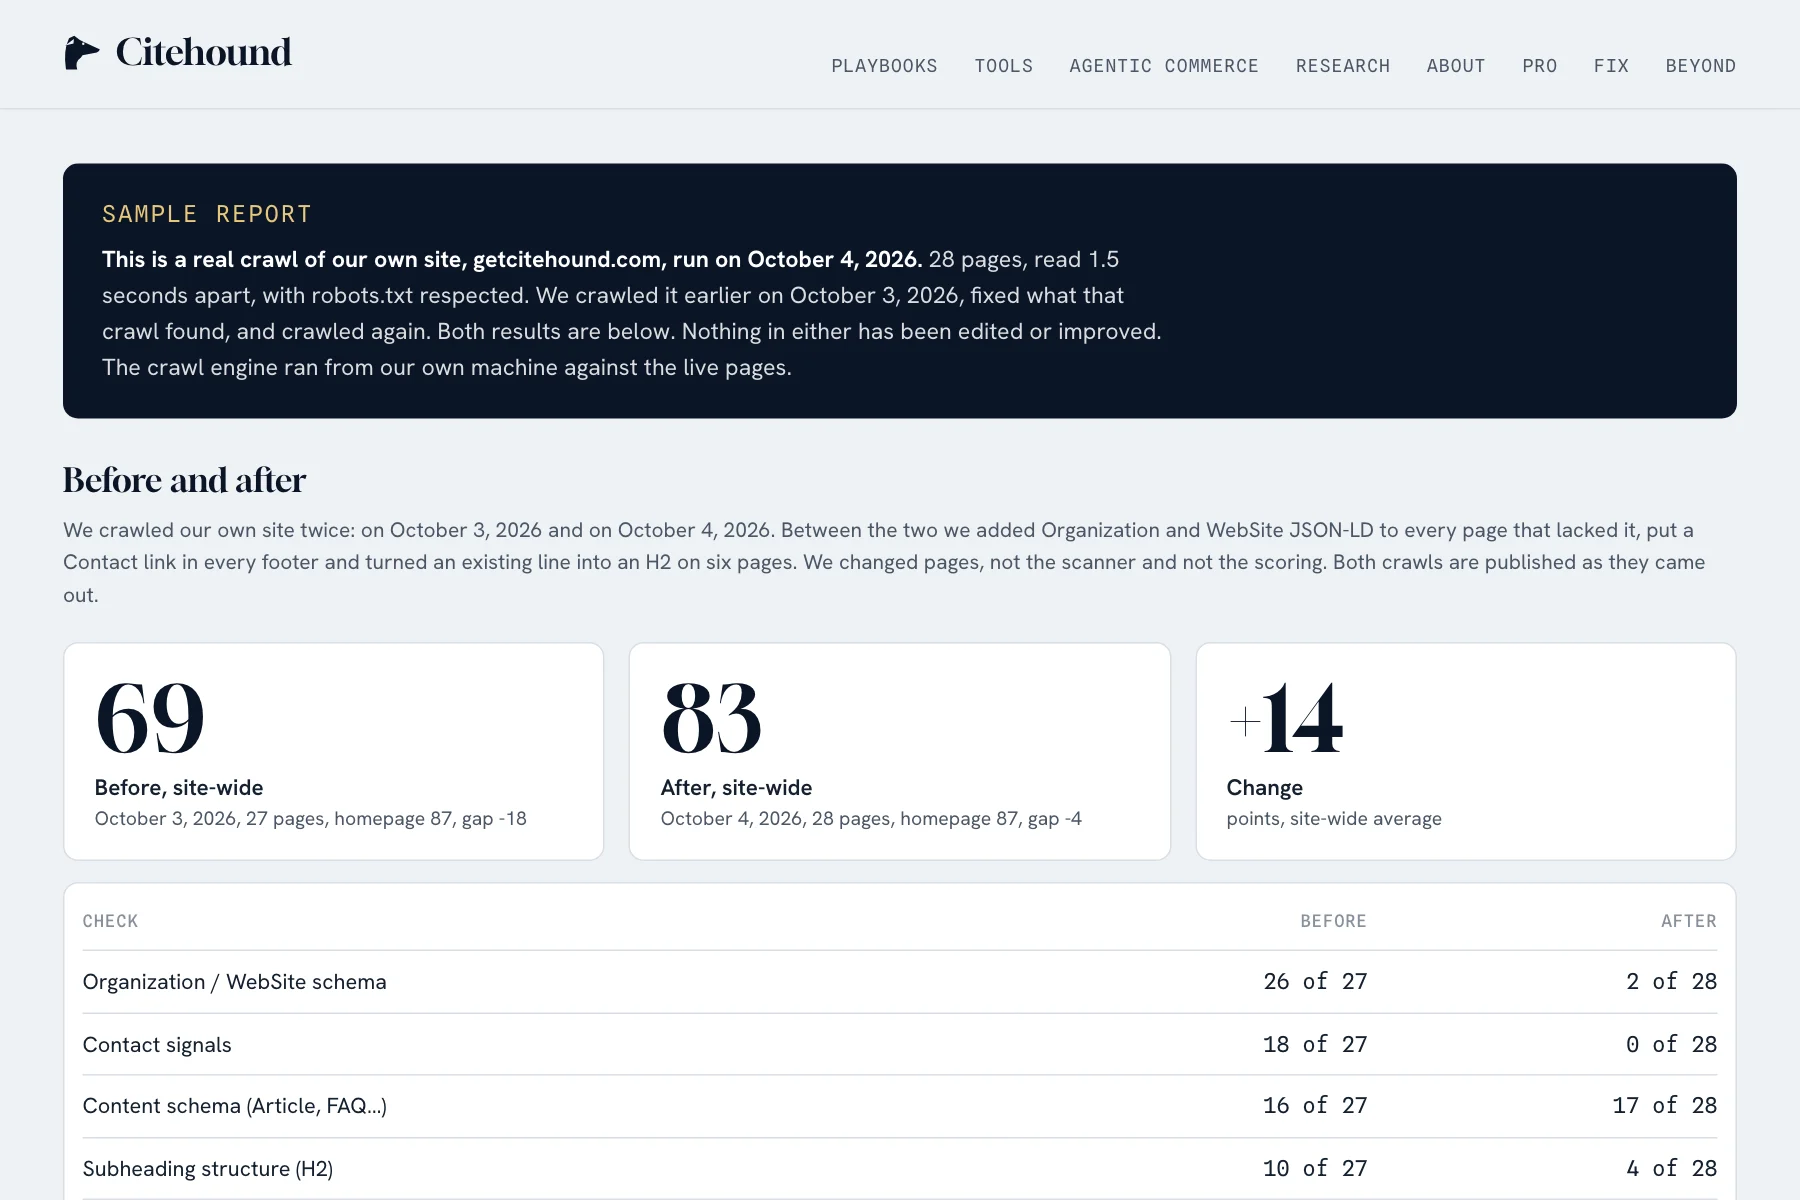The image size is (1800, 1200).
Task: Open the Beyond nav link
Action: point(1700,66)
